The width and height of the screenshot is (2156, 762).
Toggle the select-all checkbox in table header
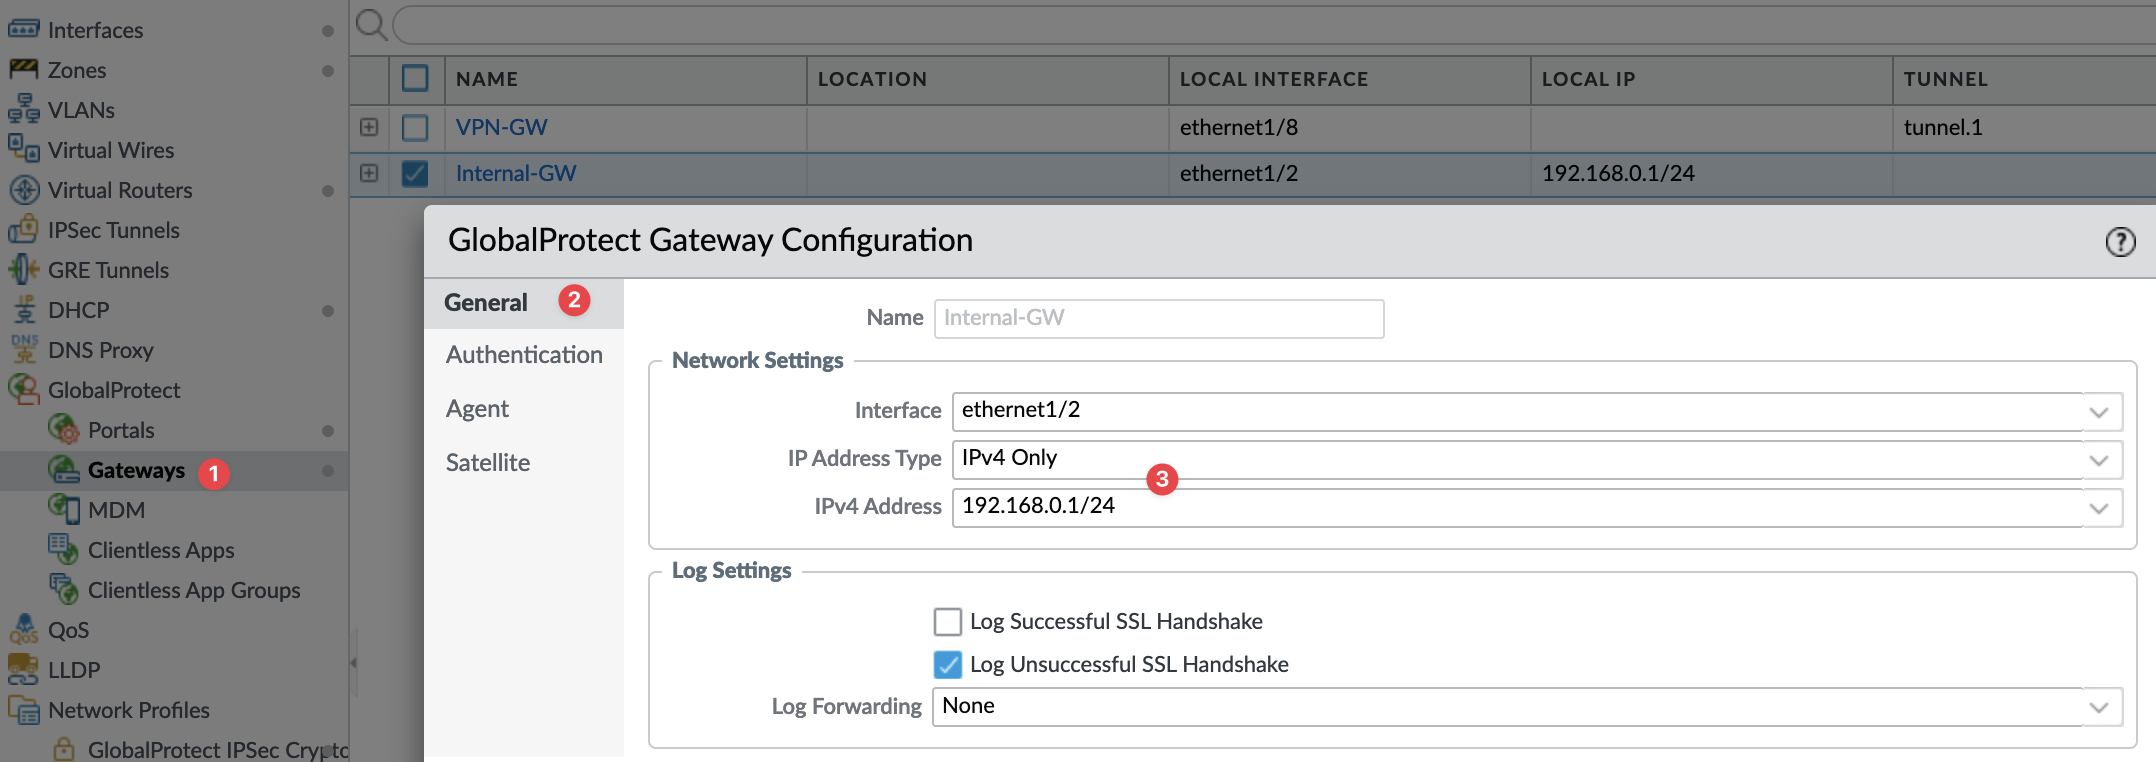(415, 78)
